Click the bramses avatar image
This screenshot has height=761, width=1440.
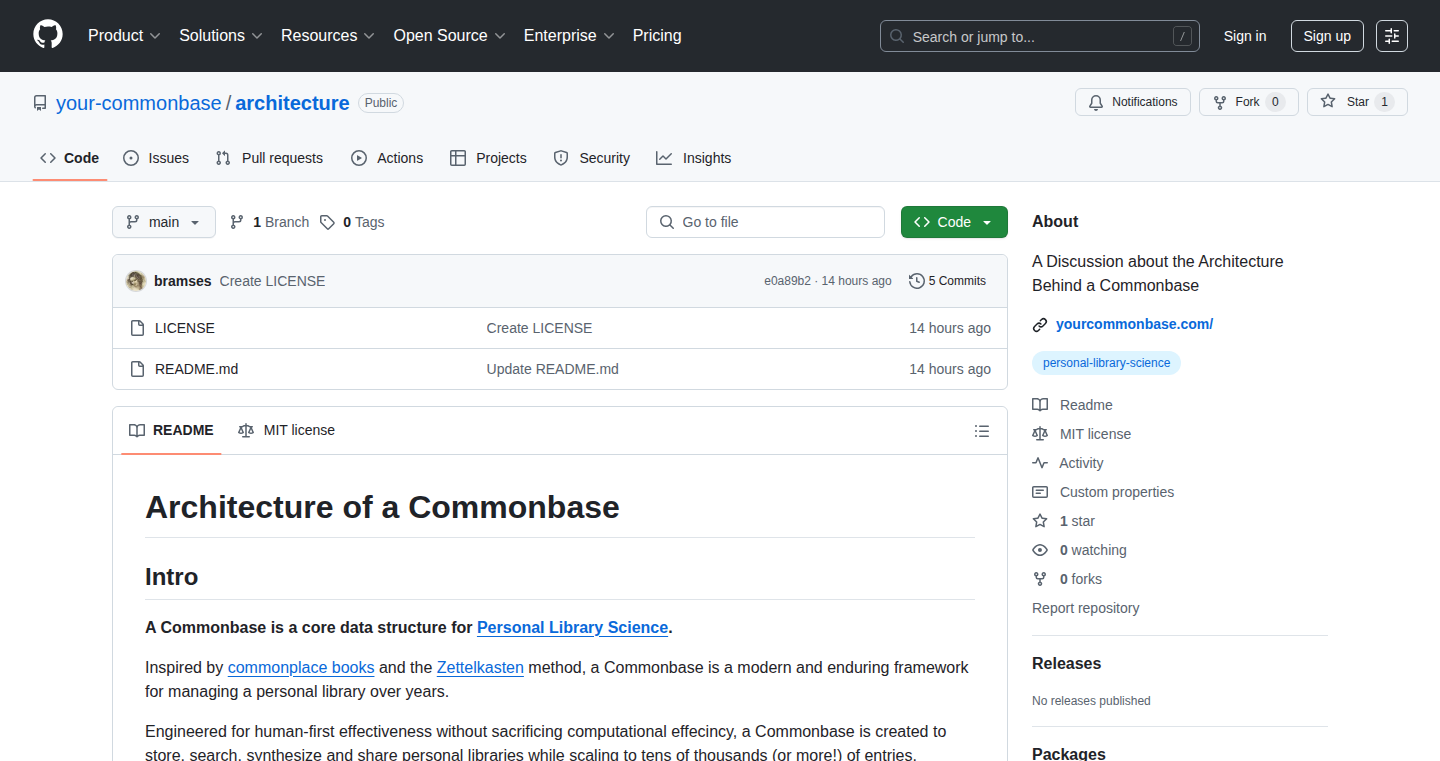[136, 281]
